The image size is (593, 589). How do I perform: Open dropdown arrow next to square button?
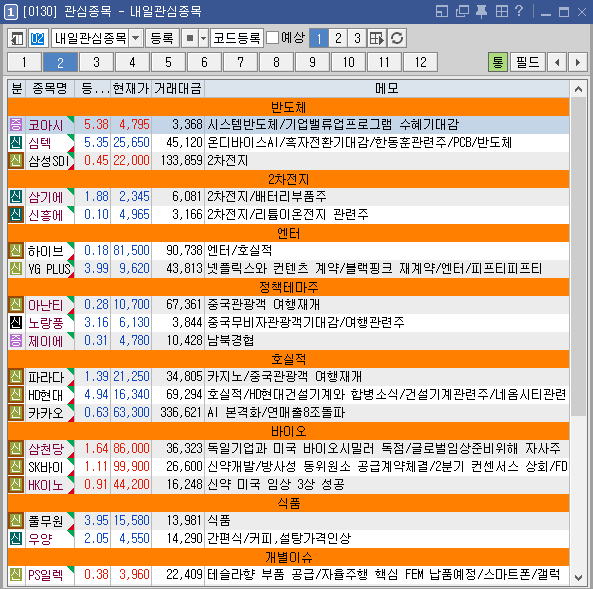click(x=203, y=38)
